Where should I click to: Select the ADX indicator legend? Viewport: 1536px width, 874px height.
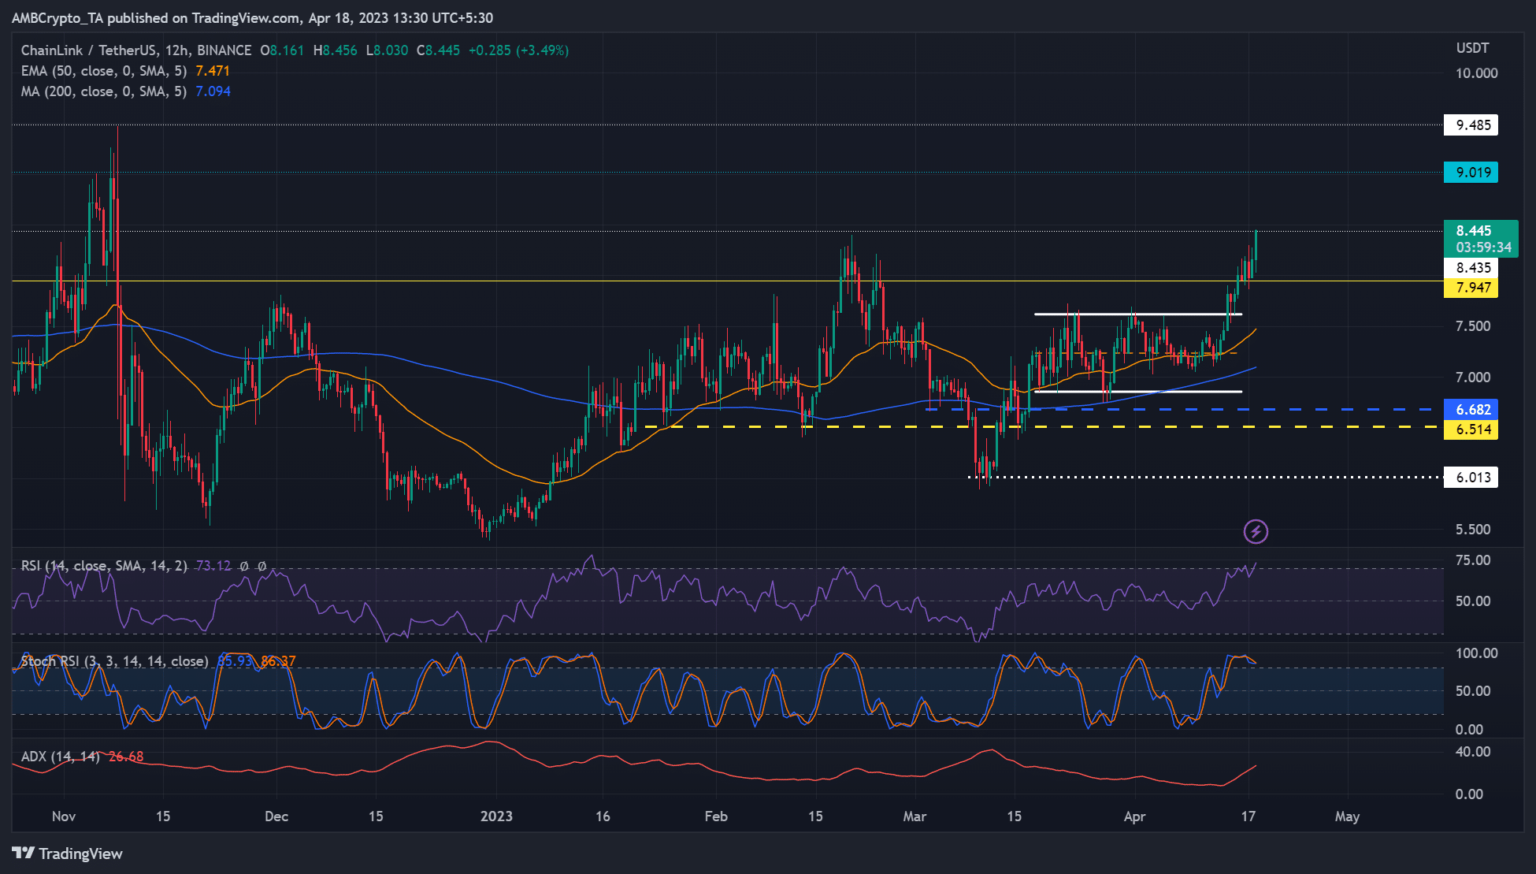[x=60, y=756]
